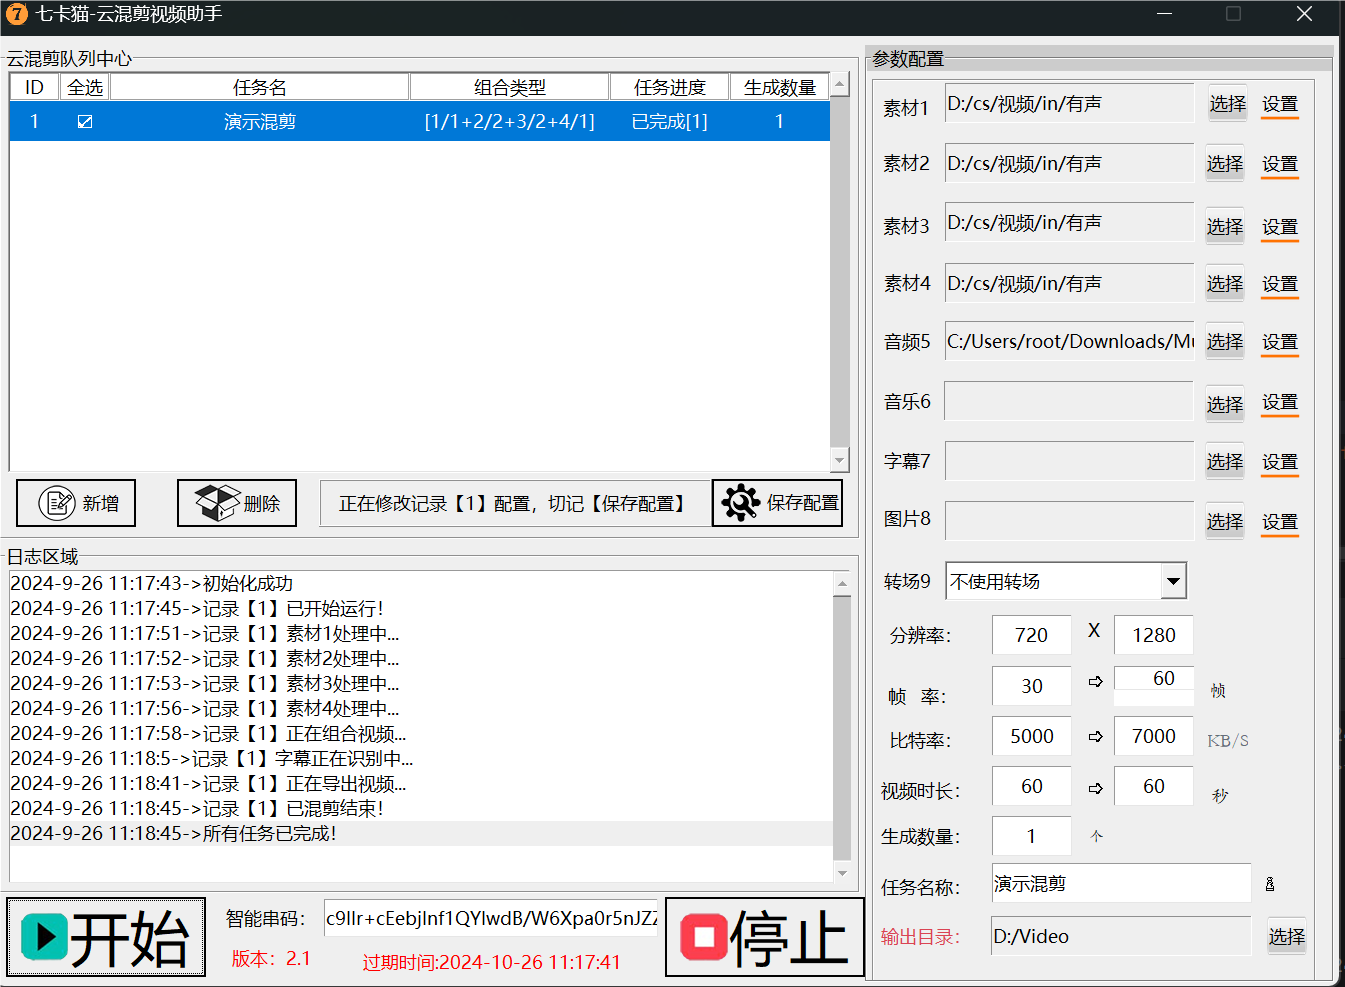The height and width of the screenshot is (987, 1345).
Task: Click the maximum bitrate field 7000
Action: click(1154, 736)
